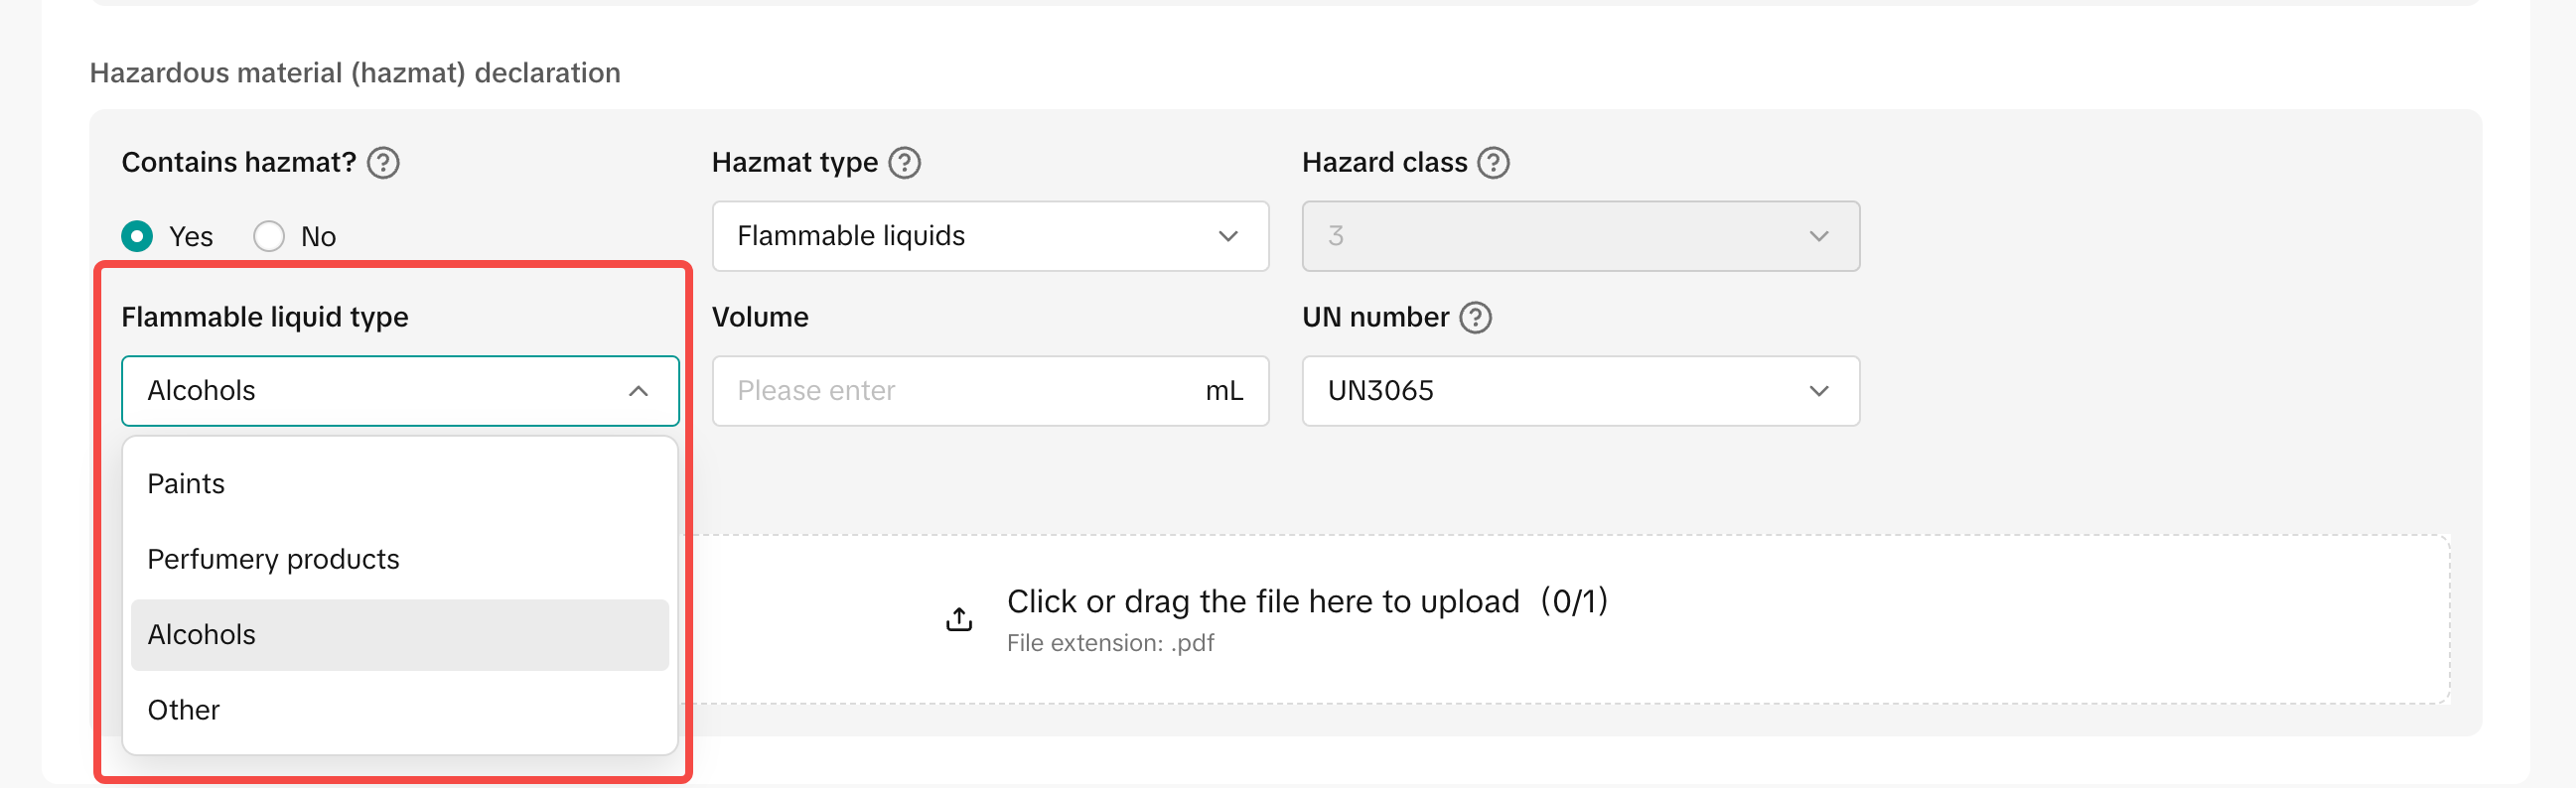Screen dimensions: 2576x788
Task: Click the UN number dropdown chevron
Action: [1818, 390]
